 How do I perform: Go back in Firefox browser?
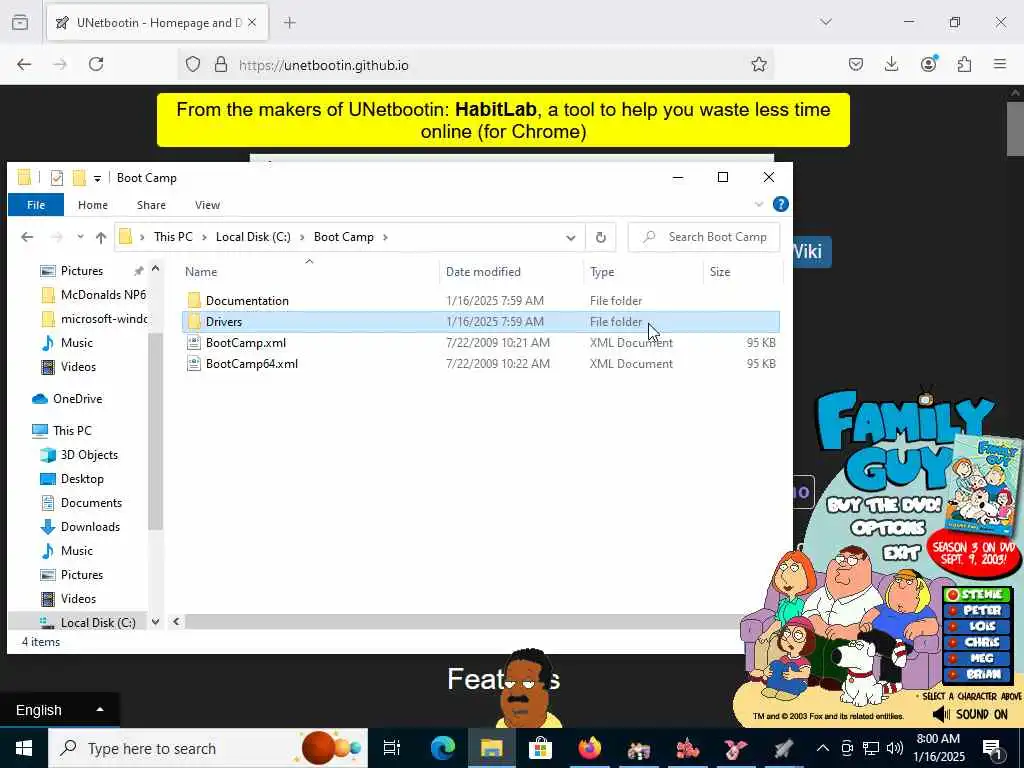(x=24, y=64)
